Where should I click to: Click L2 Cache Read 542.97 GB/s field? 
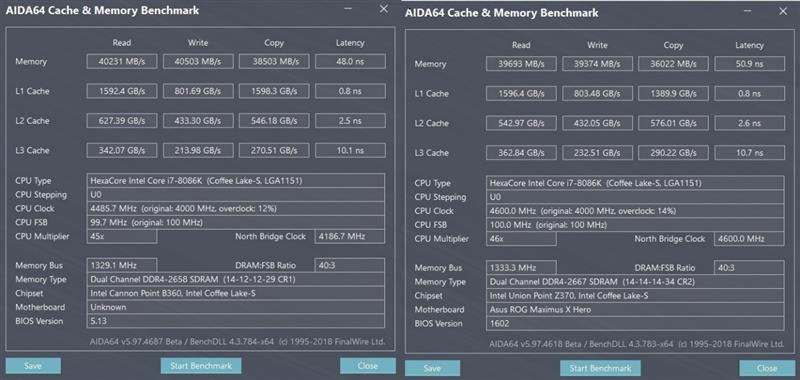click(521, 123)
